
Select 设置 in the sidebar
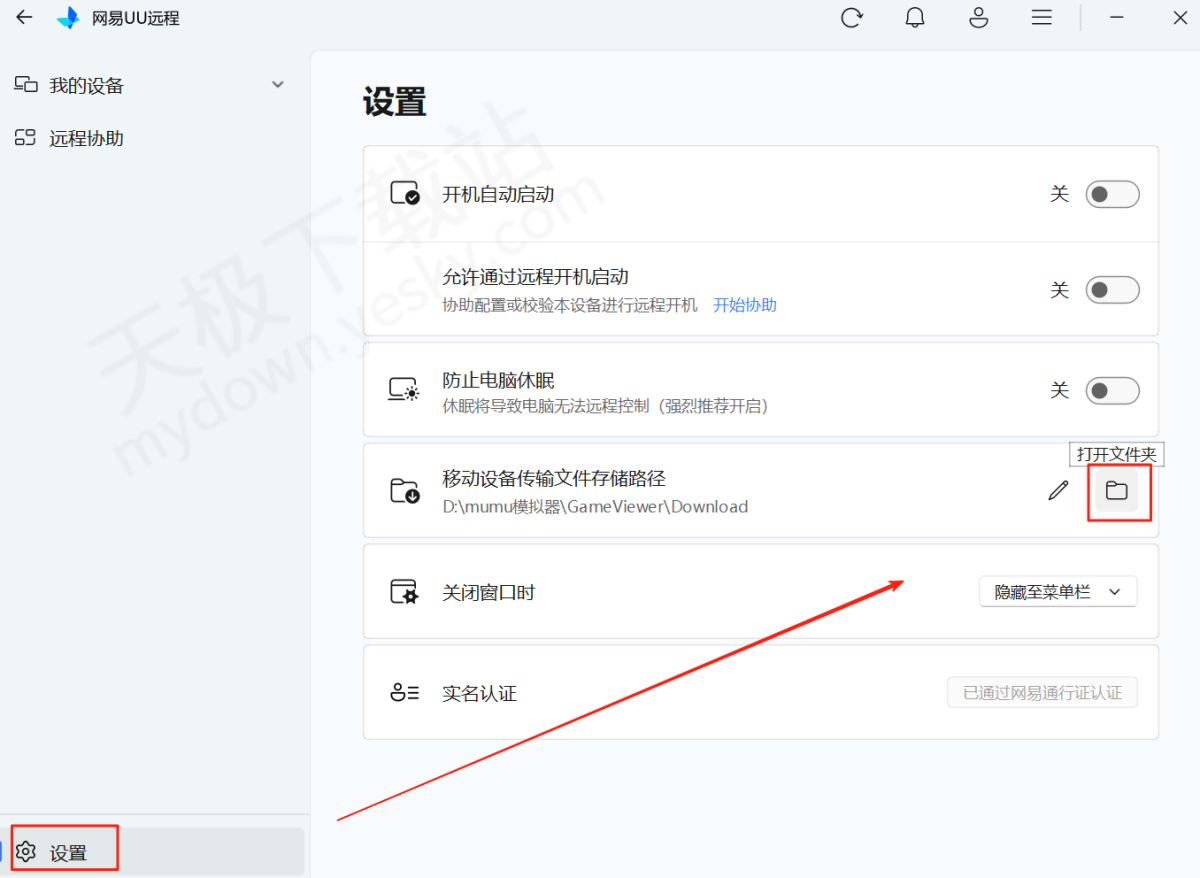click(x=68, y=852)
